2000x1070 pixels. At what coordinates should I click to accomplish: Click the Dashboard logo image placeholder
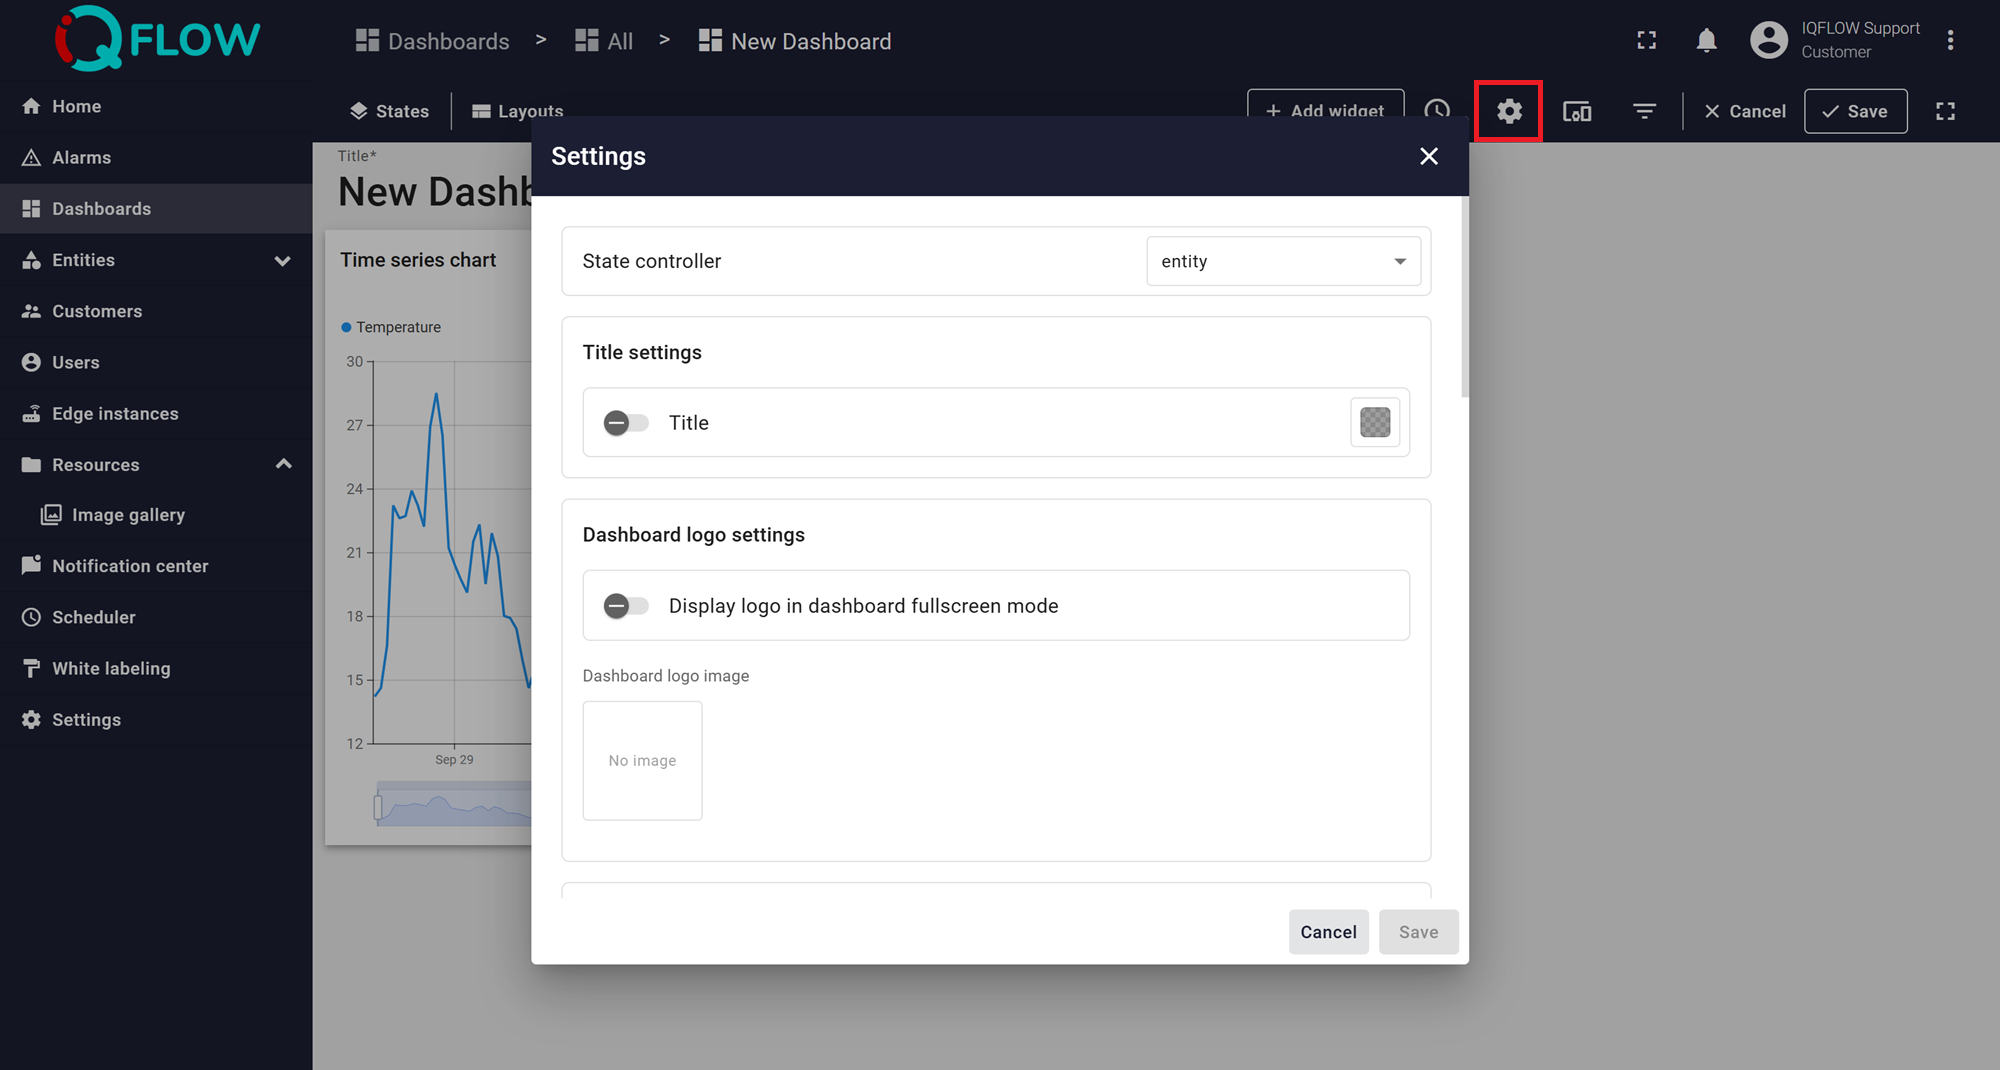pyautogui.click(x=642, y=761)
